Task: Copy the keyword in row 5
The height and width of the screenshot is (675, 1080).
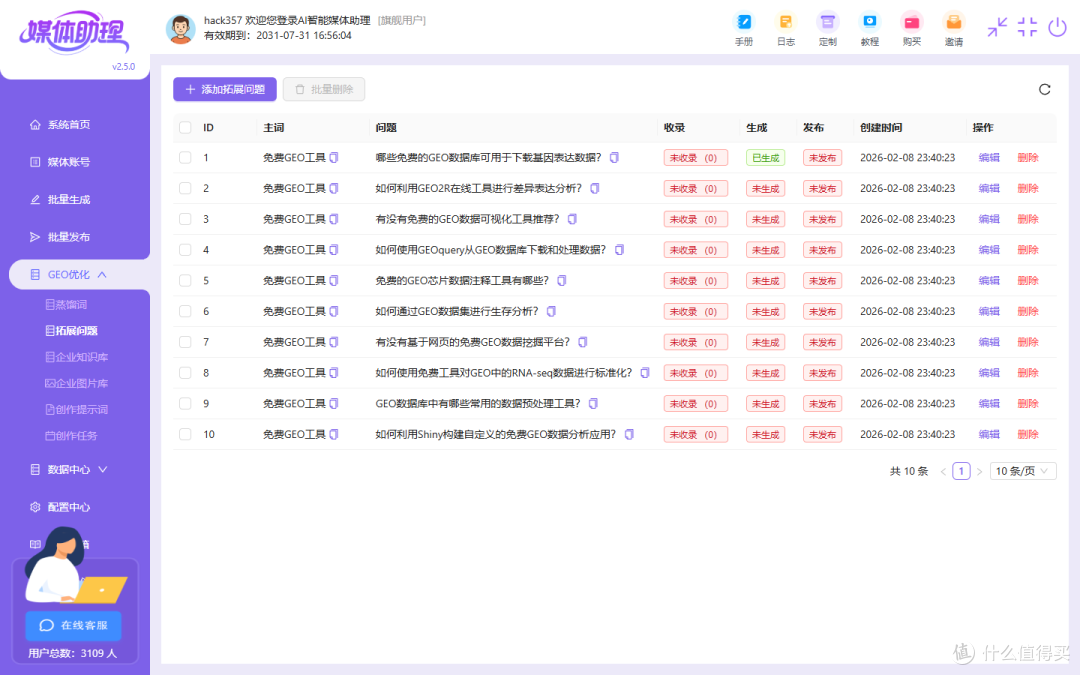Action: 334,280
